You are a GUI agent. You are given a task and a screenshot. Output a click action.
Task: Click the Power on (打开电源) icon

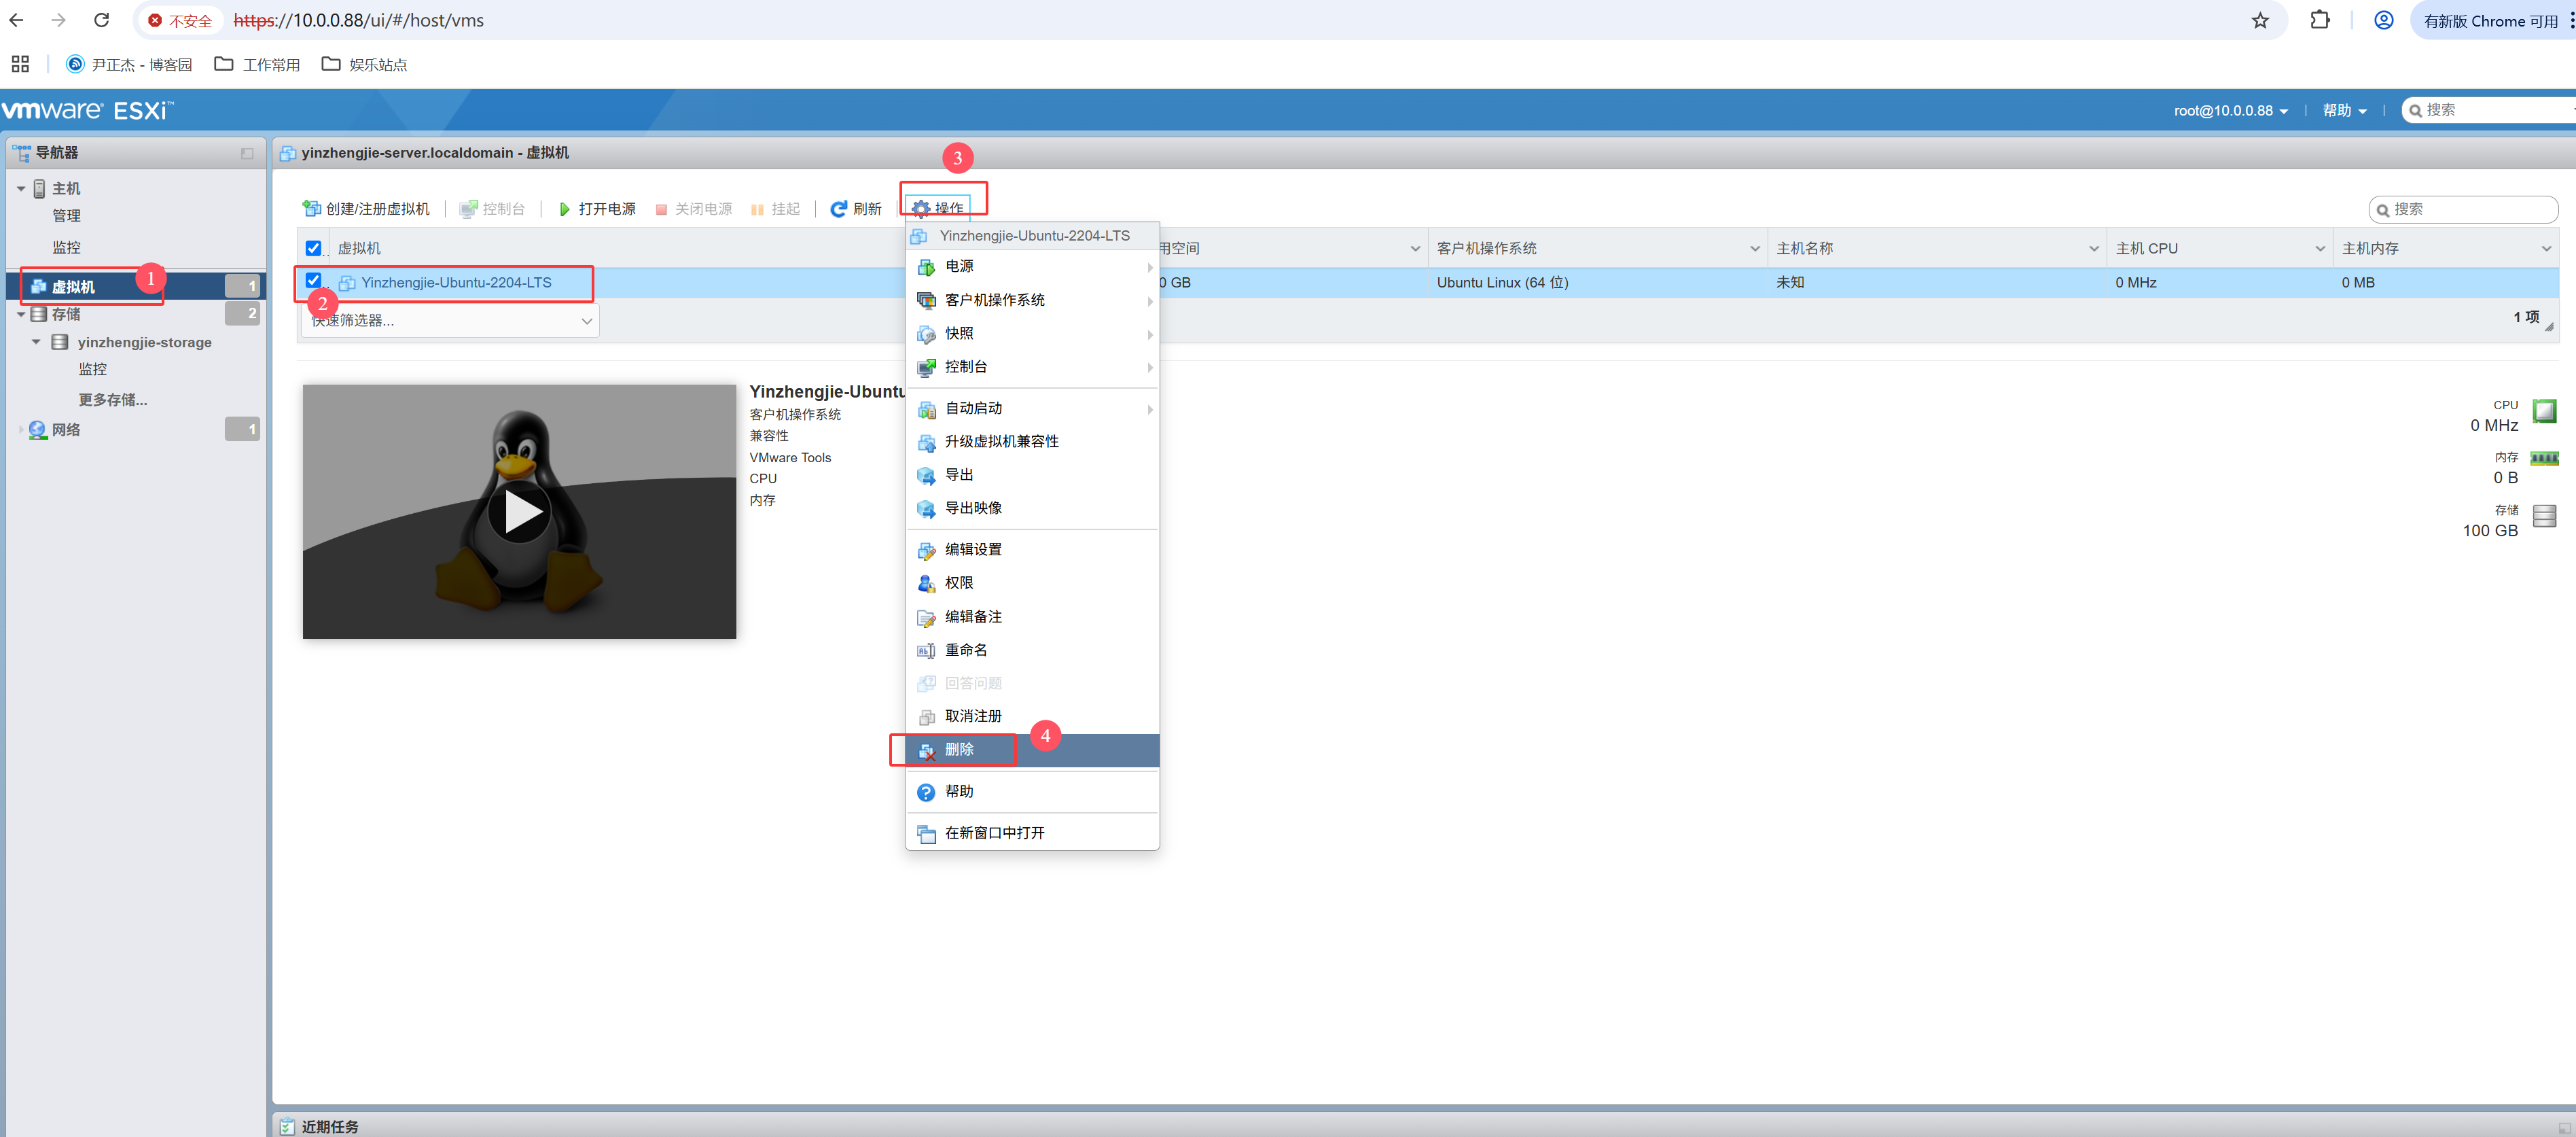564,209
